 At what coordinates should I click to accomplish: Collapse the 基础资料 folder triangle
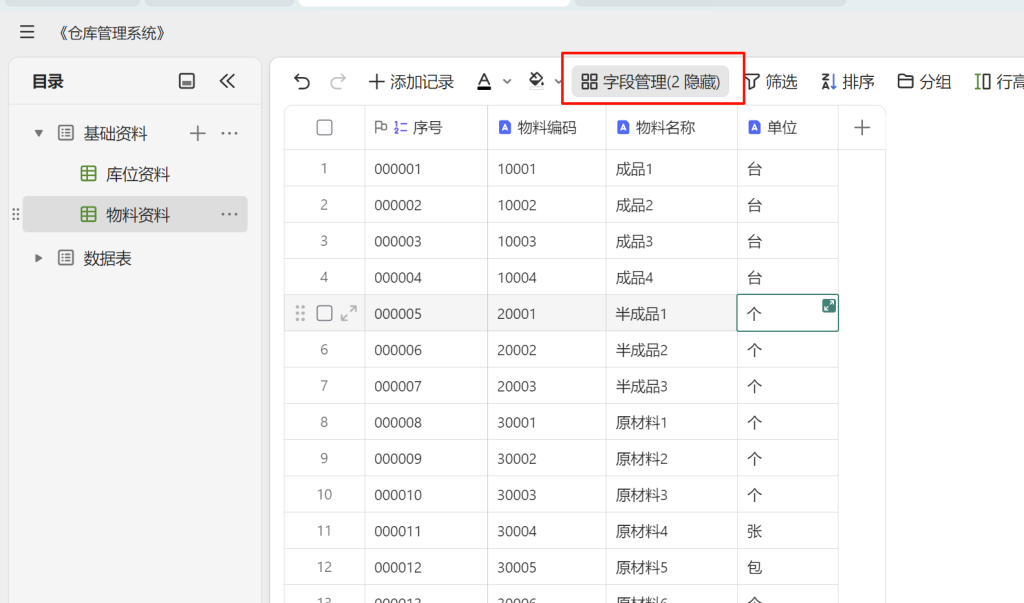(x=39, y=133)
